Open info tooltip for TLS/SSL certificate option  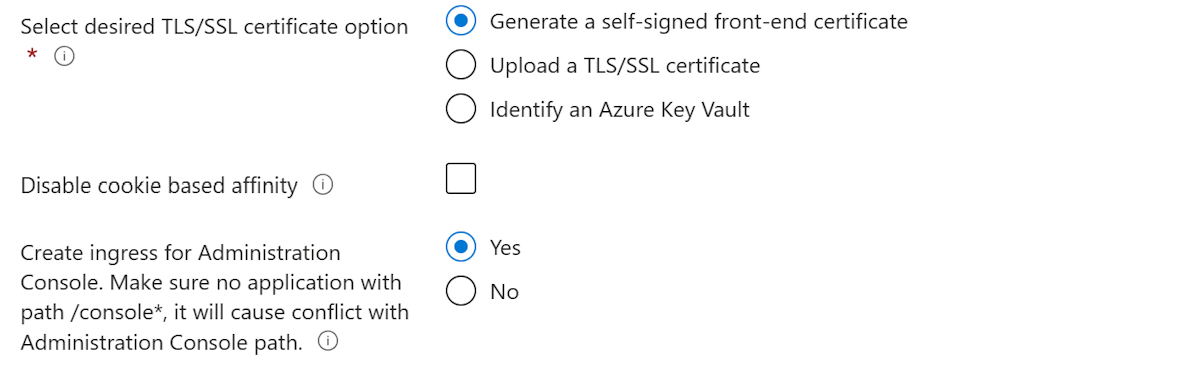click(62, 57)
